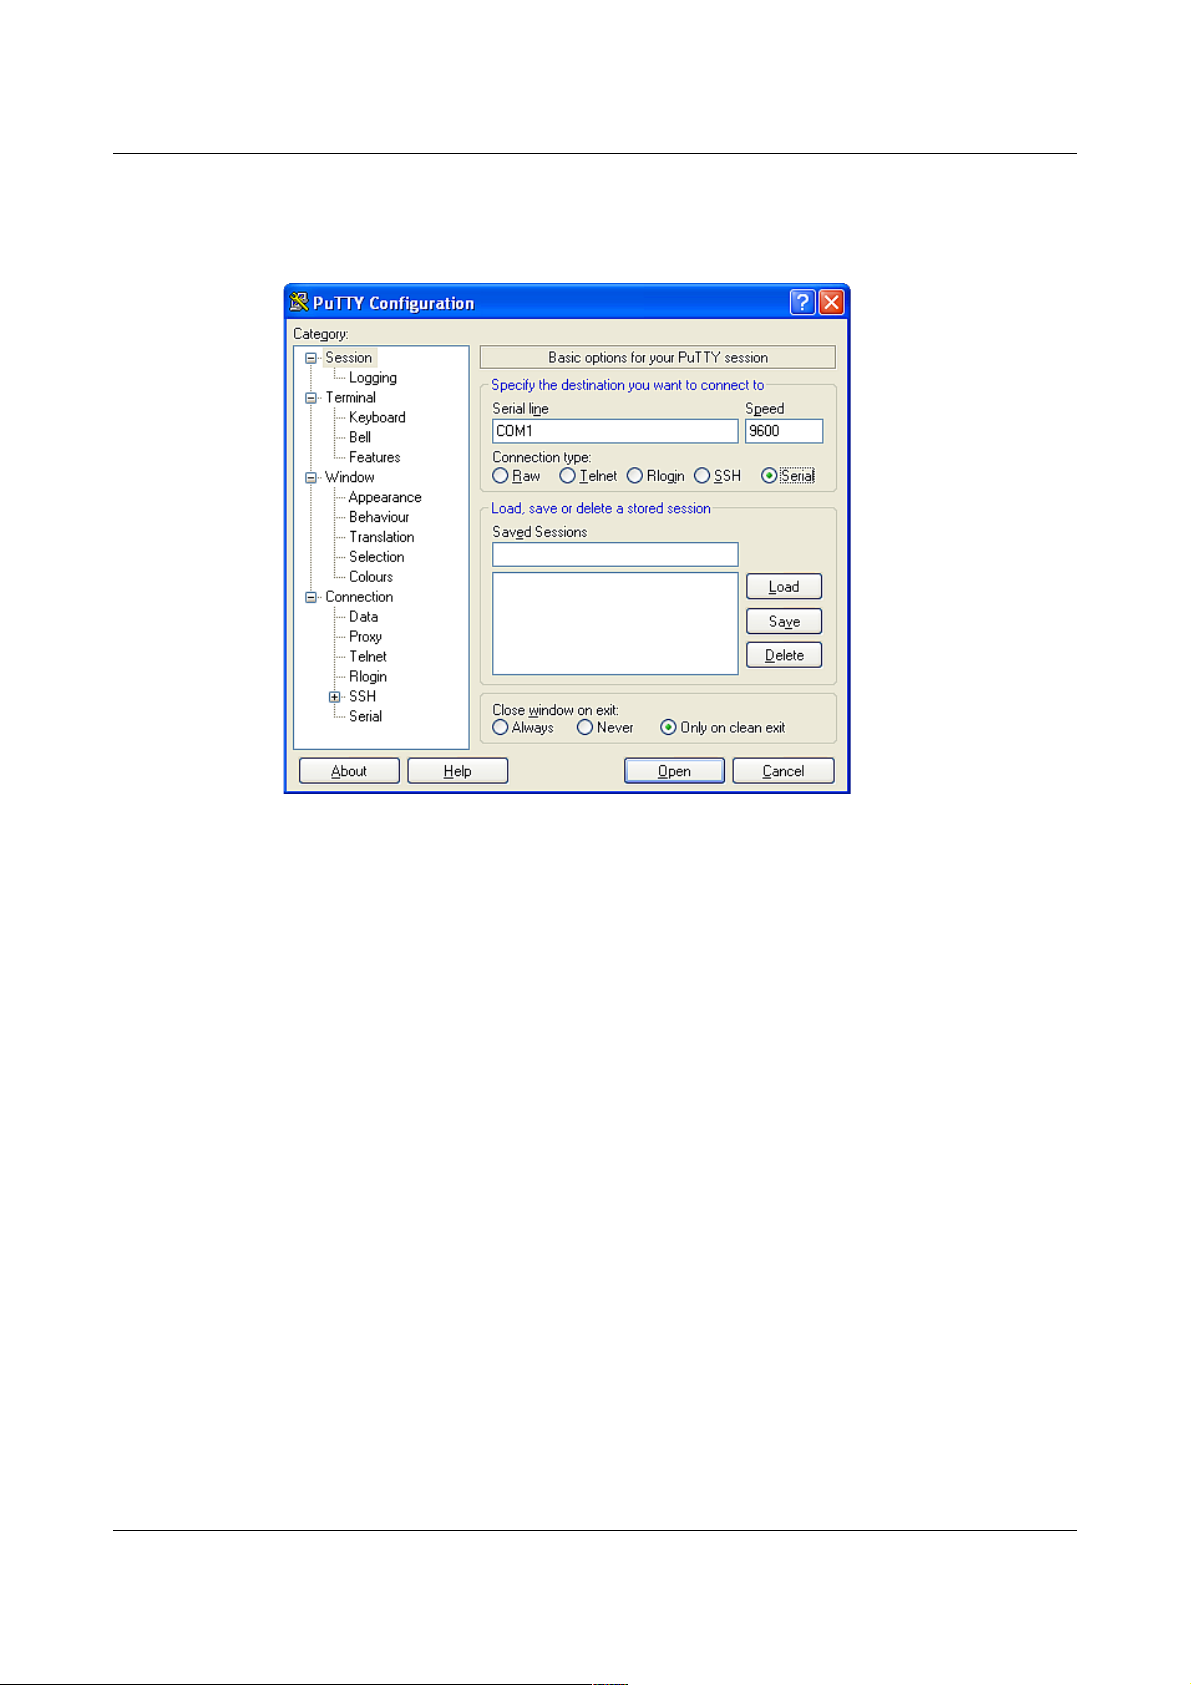Choose Always for close window on exit
The image size is (1191, 1685).
[x=523, y=728]
